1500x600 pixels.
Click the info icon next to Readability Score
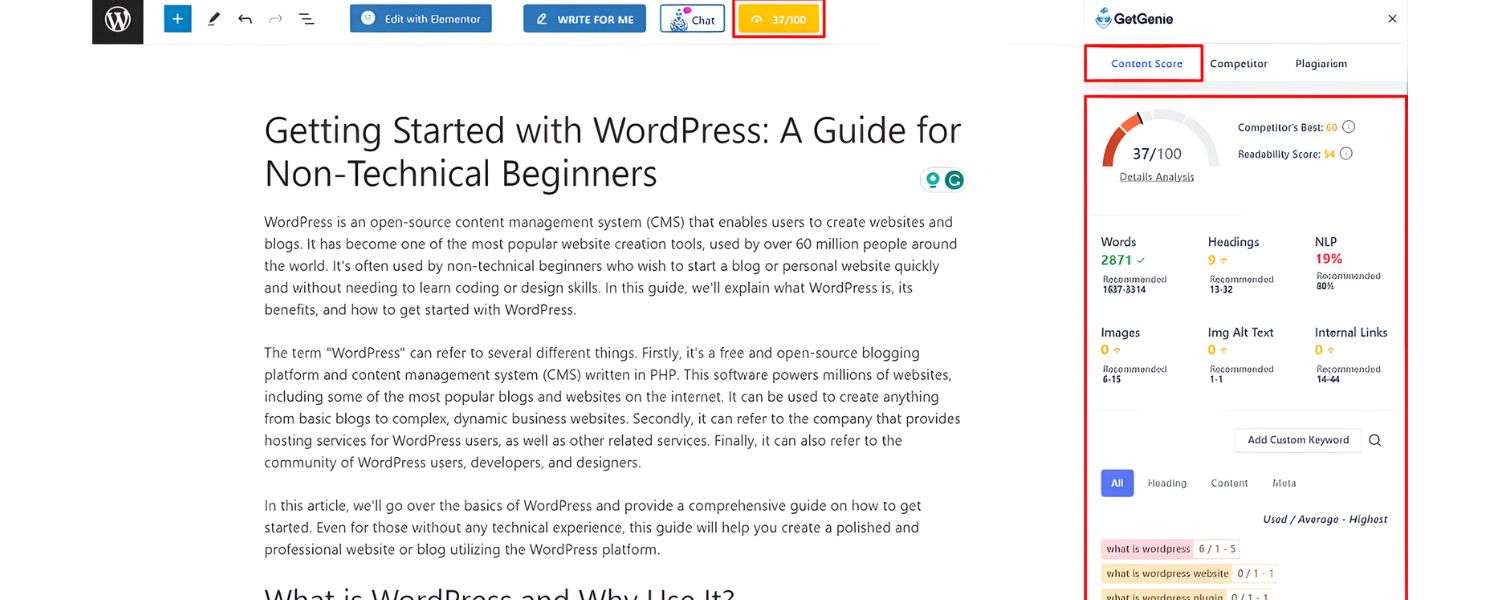[1344, 153]
